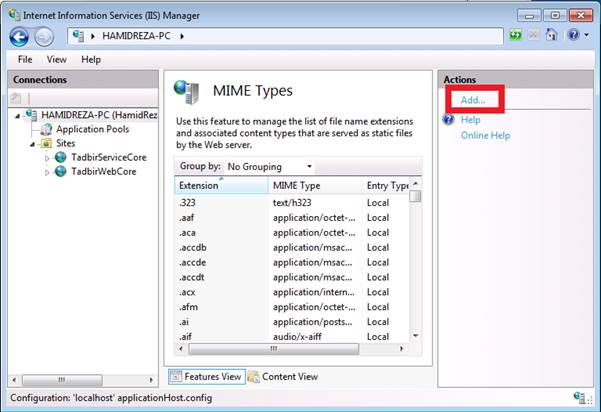
Task: Sort by the Entry Type column header
Action: coord(386,185)
